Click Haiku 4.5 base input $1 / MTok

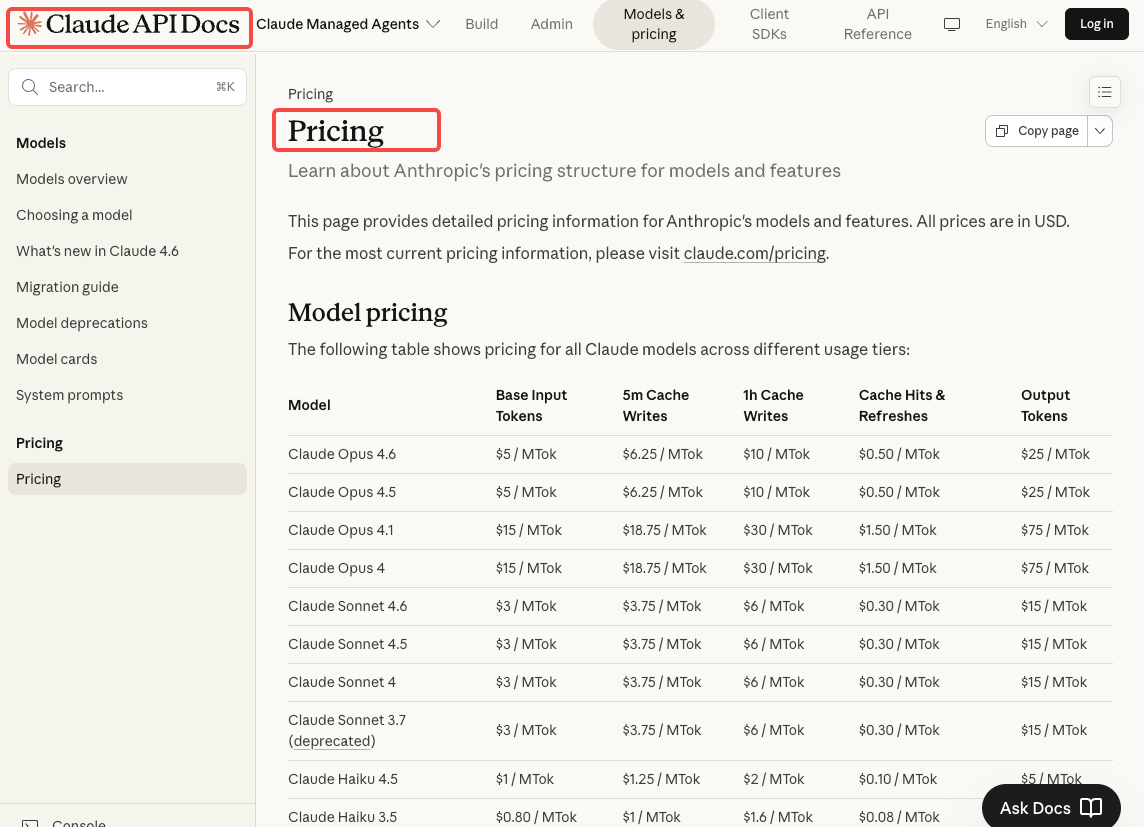(x=525, y=779)
